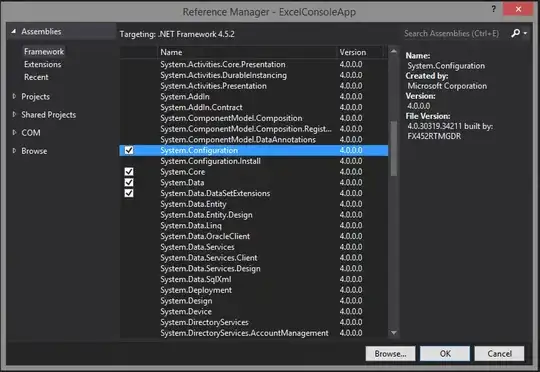
Task: Click the Cancel button
Action: (x=499, y=354)
